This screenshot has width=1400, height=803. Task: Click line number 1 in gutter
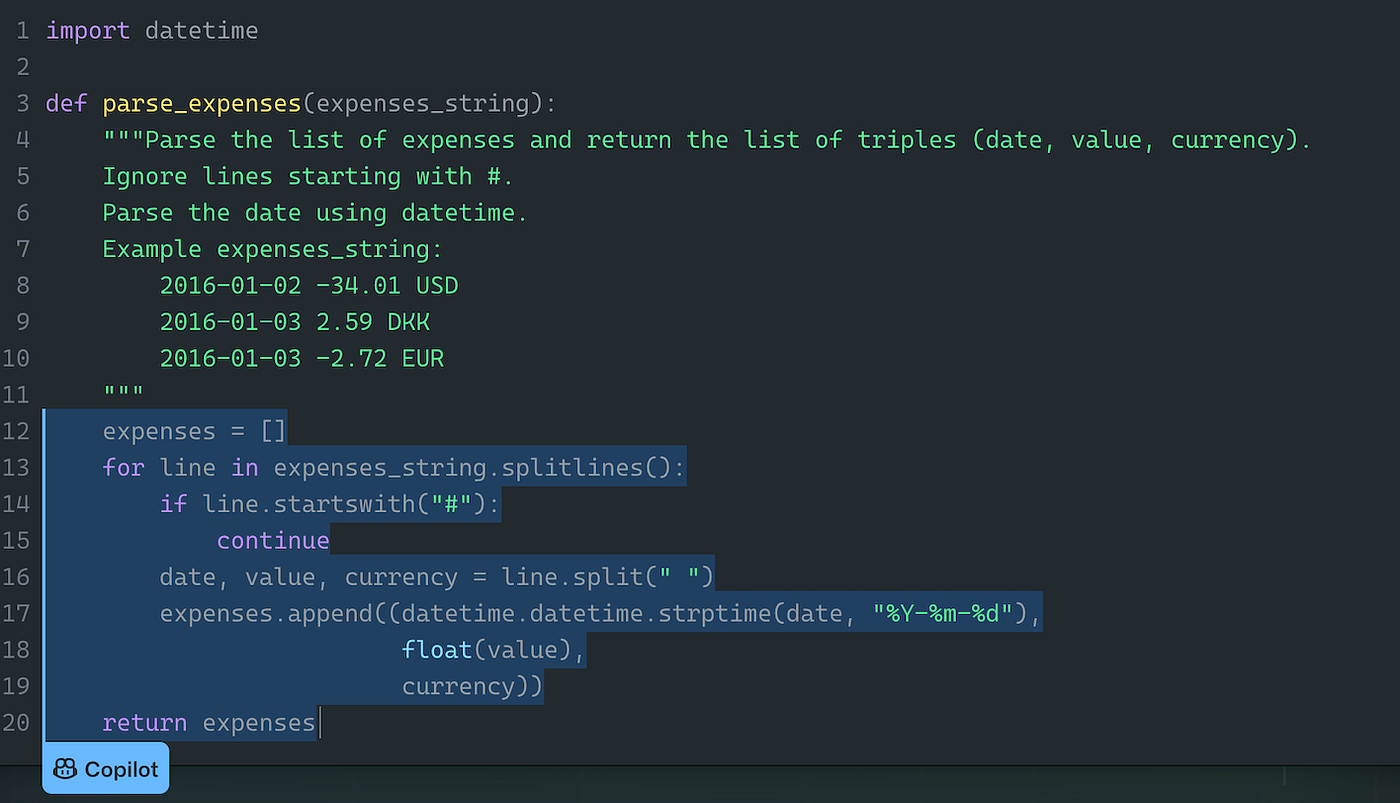[x=22, y=31]
